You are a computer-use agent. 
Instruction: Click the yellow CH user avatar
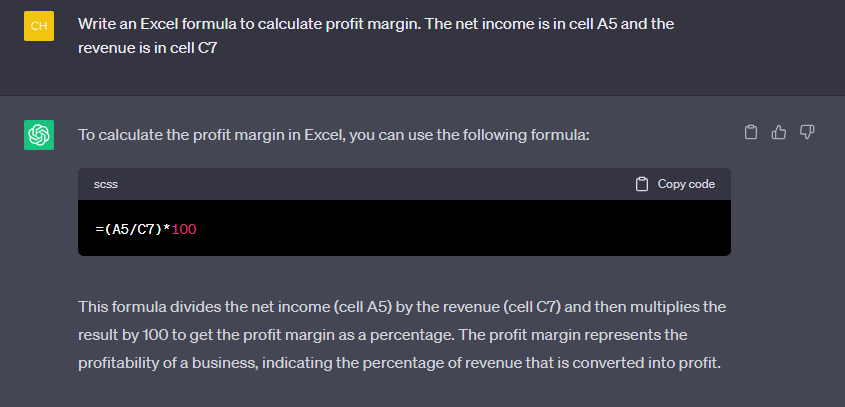point(39,26)
